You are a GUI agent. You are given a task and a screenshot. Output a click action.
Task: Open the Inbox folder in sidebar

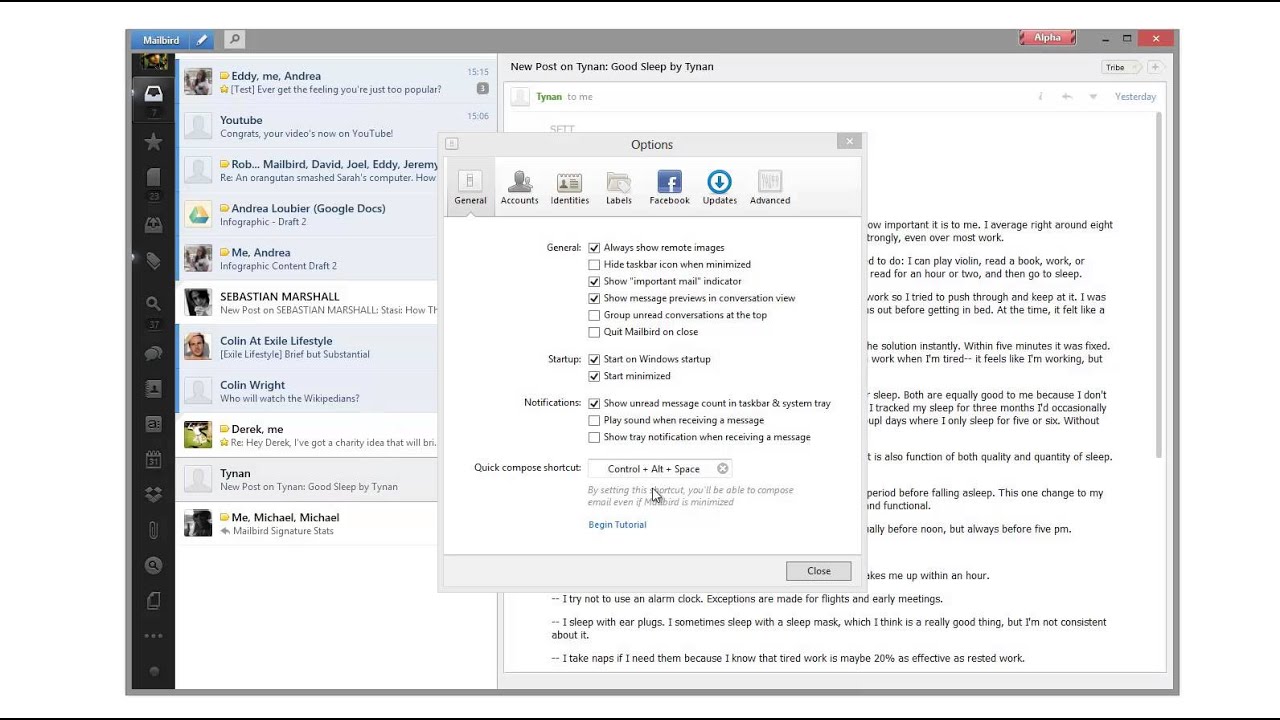pyautogui.click(x=153, y=94)
